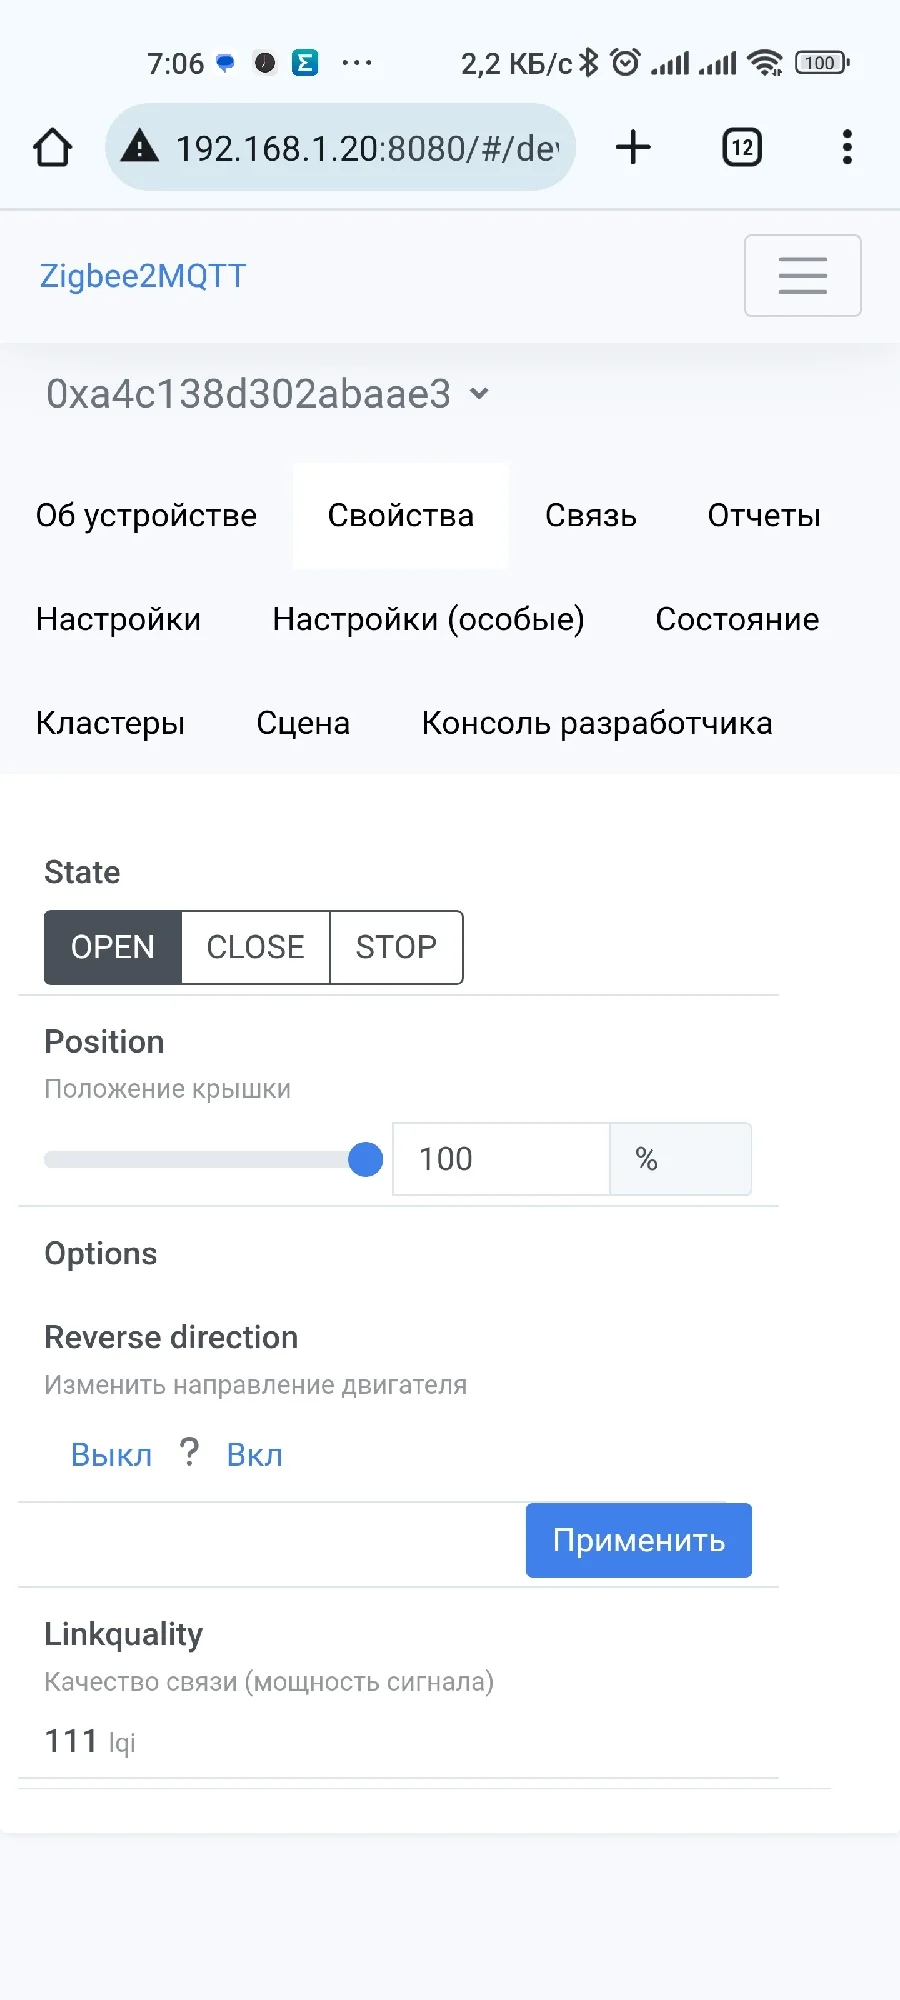
Task: Open a new browser tab
Action: coord(633,148)
